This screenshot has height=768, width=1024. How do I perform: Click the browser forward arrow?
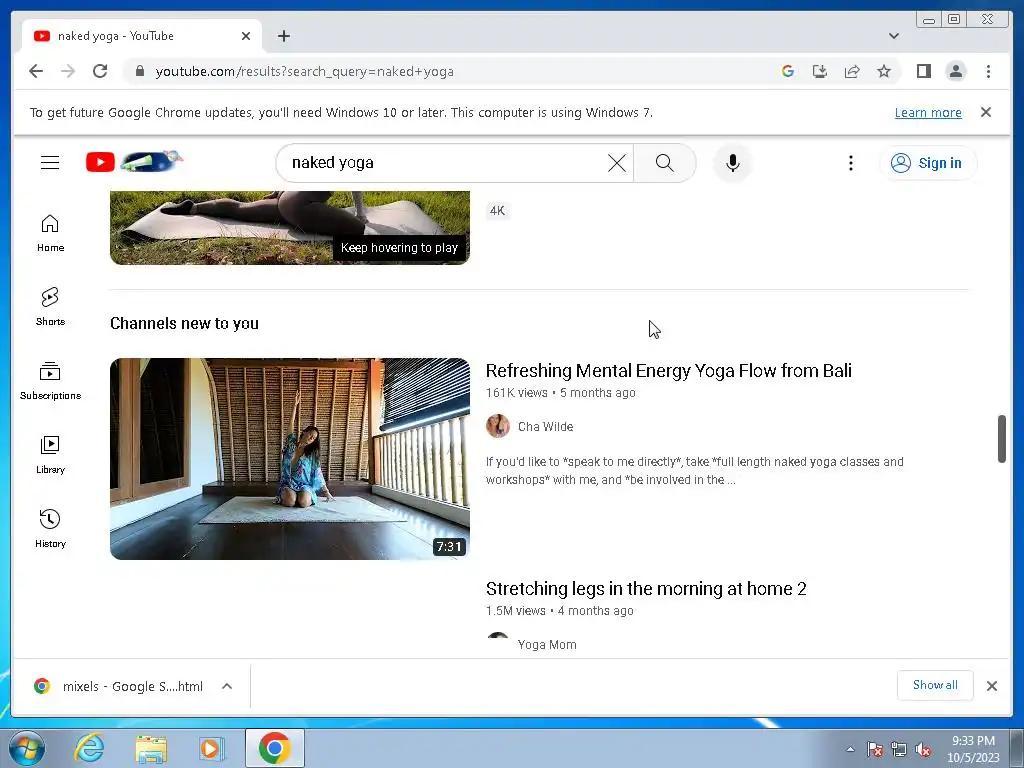[68, 71]
